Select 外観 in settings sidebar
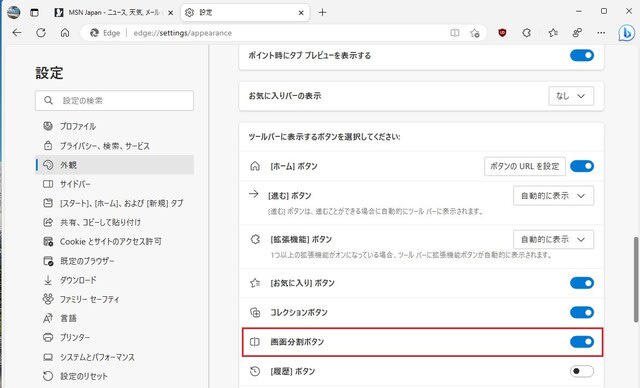 (114, 165)
